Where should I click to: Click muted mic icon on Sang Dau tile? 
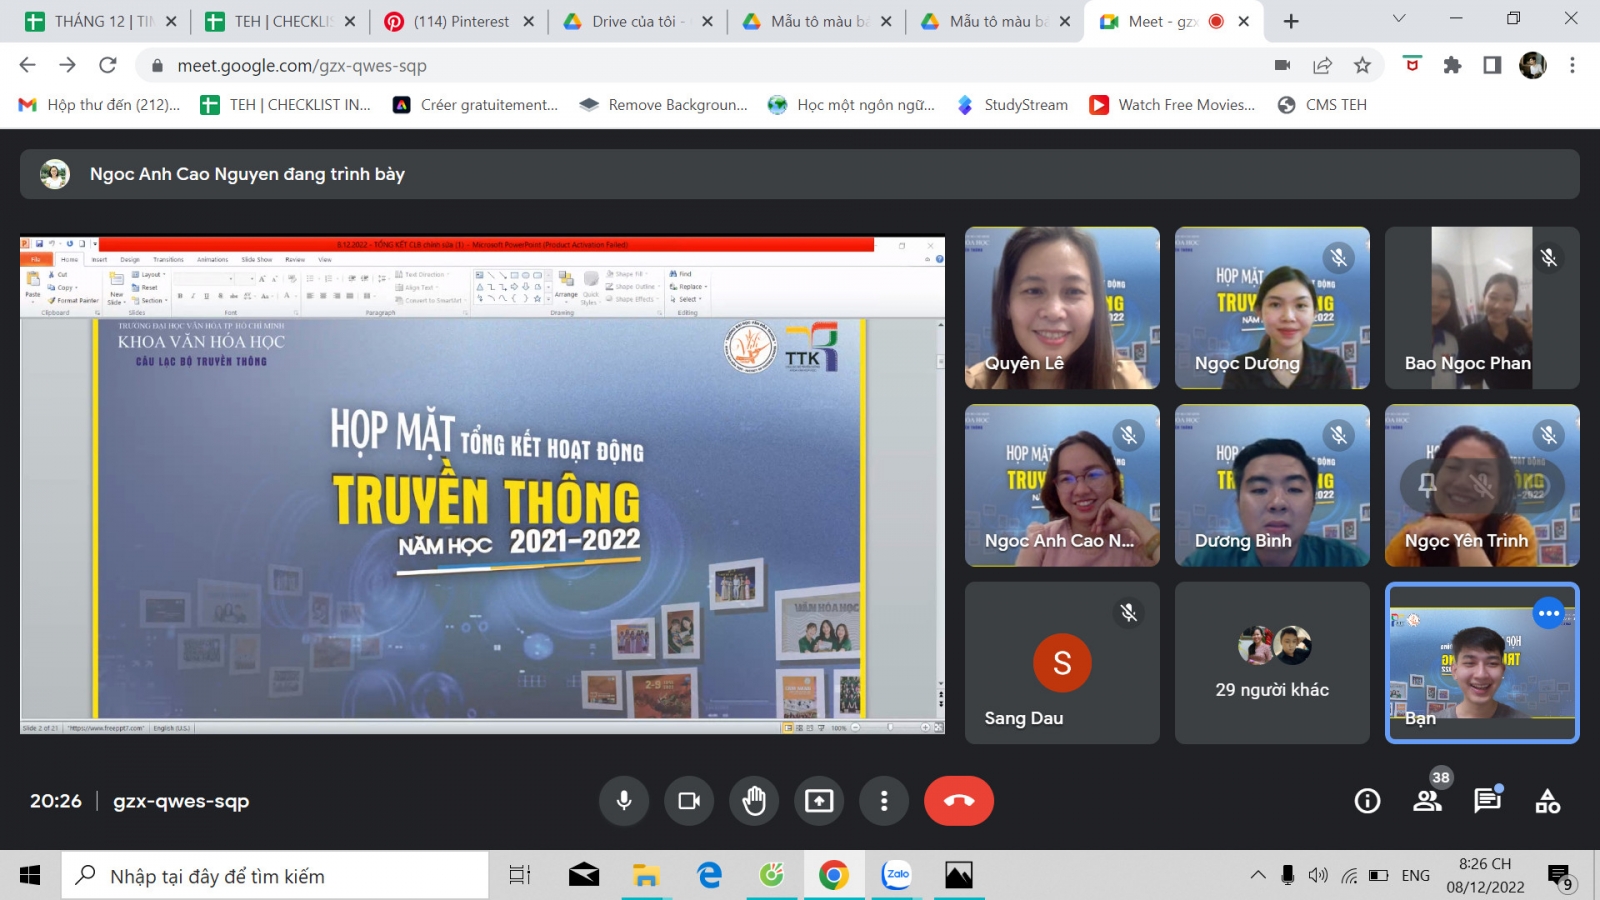[1128, 613]
